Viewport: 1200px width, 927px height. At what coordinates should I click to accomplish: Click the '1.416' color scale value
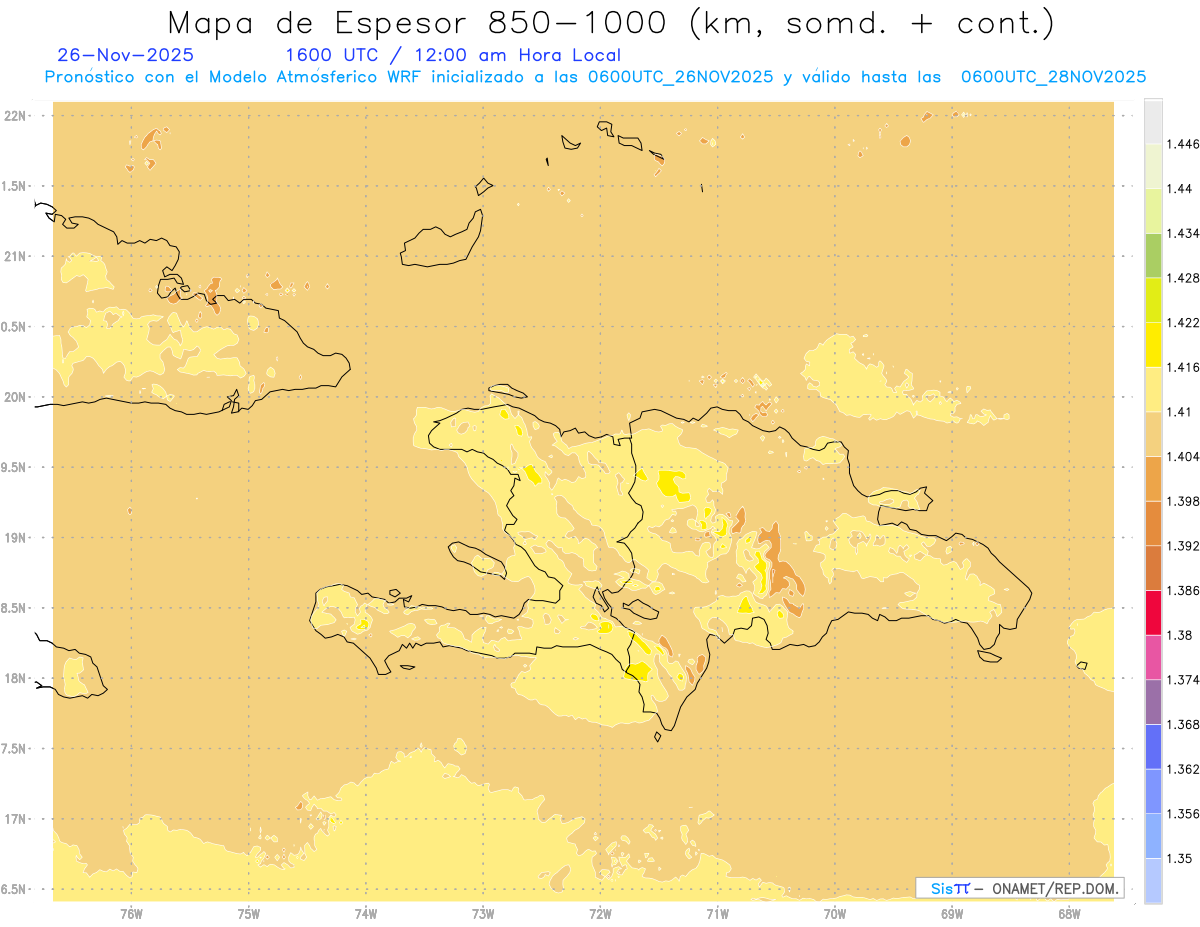pos(1183,367)
